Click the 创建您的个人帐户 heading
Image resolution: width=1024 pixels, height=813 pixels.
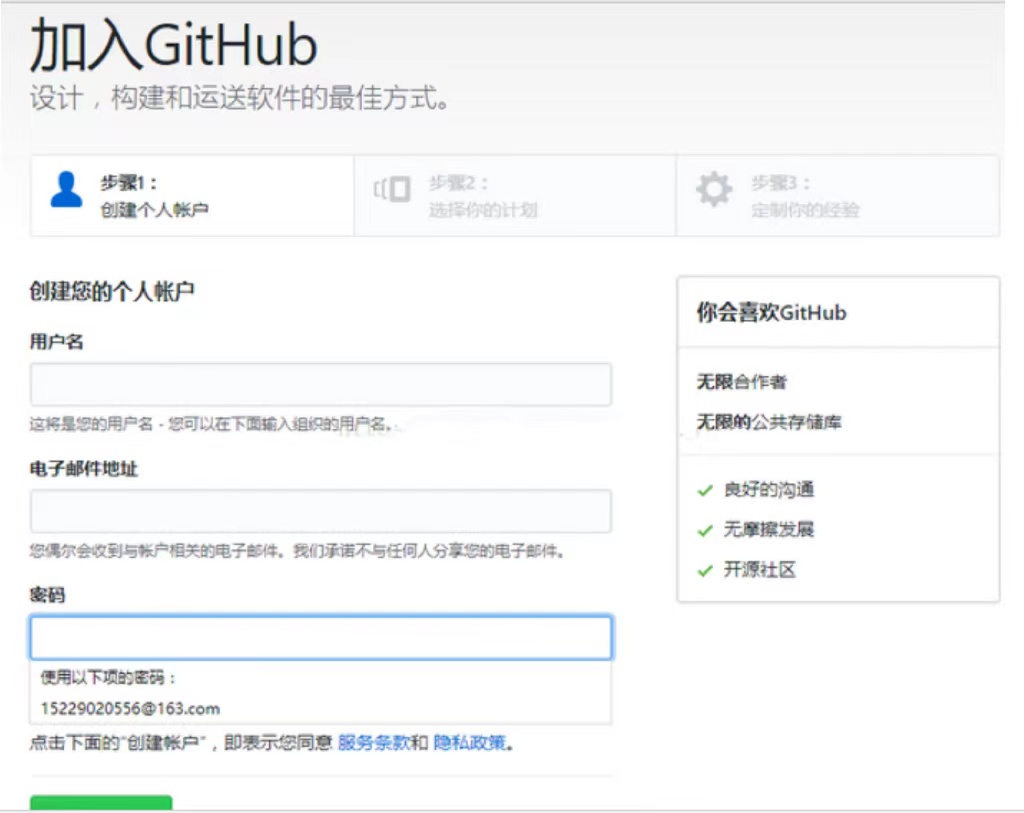pos(112,291)
